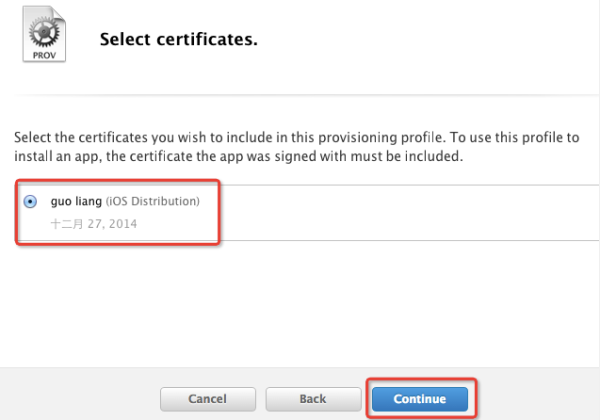The height and width of the screenshot is (420, 600).
Task: Click the PROV provisioning file icon
Action: tap(44, 34)
